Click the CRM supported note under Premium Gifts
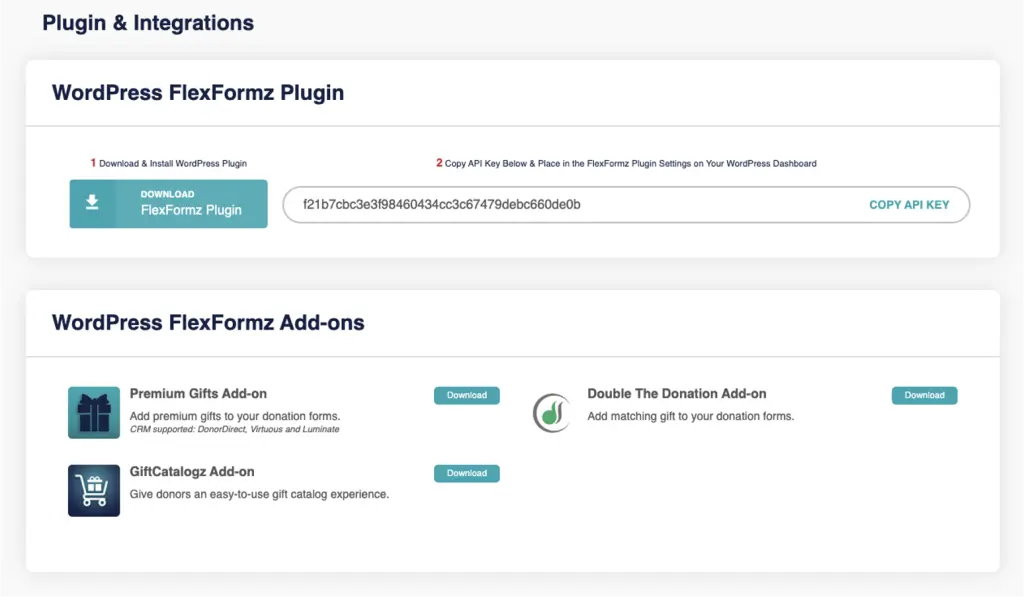The image size is (1024, 597). coord(234,430)
